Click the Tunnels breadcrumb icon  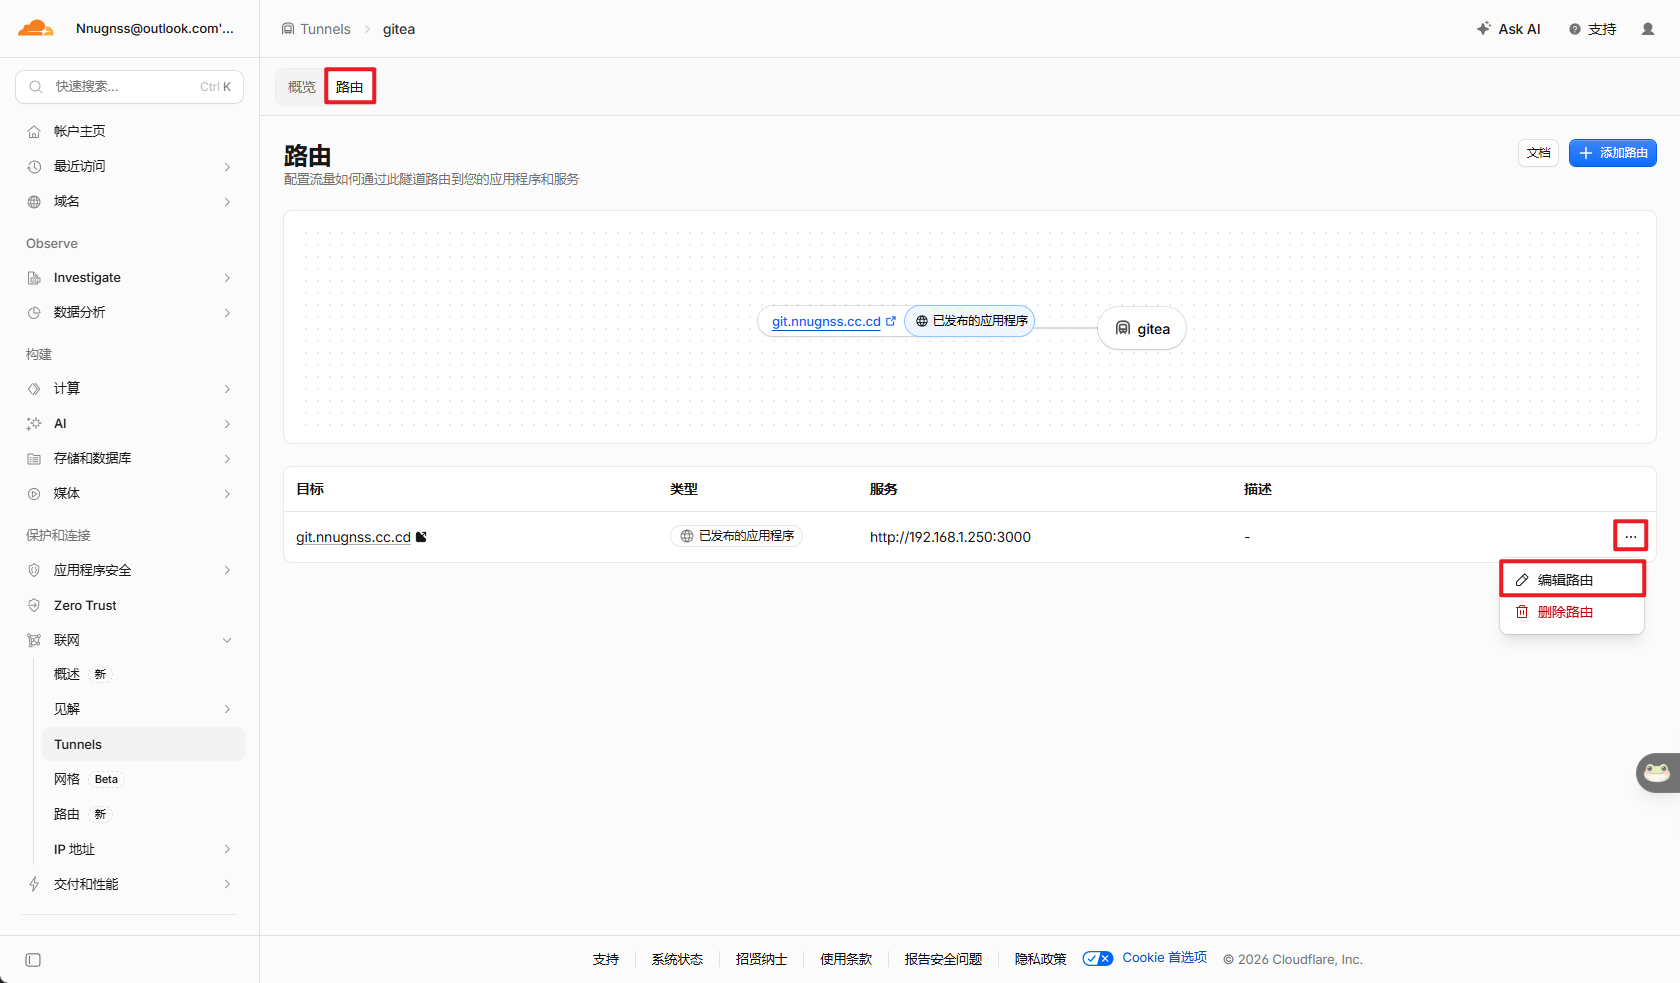tap(288, 29)
